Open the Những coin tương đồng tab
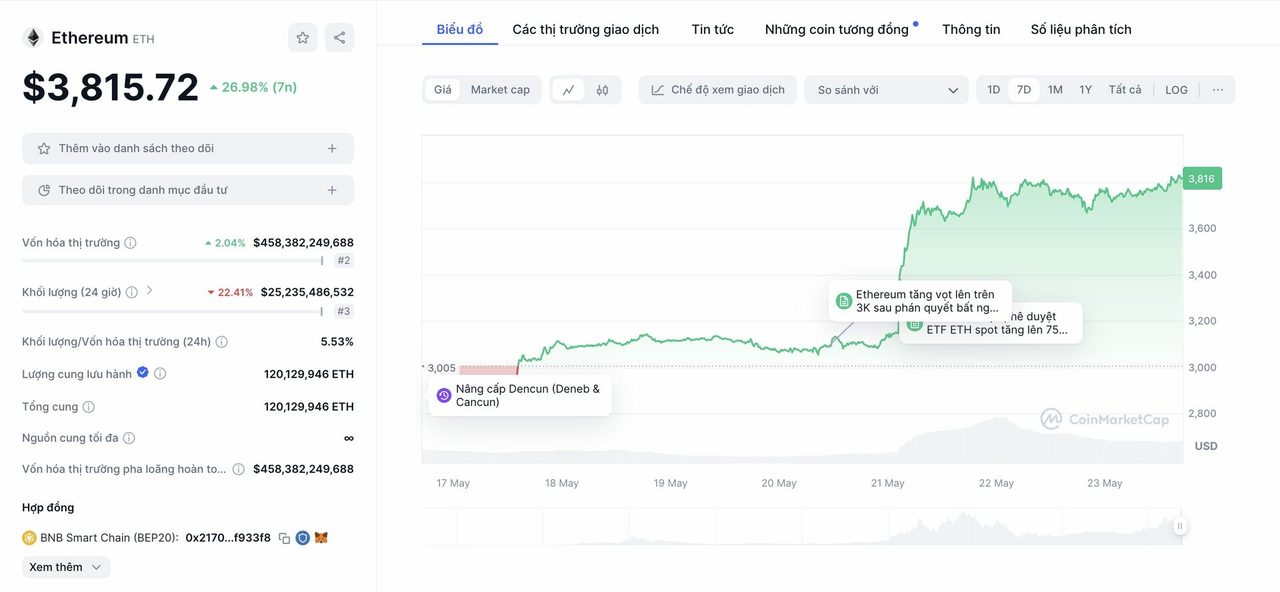1280x592 pixels. 837,29
